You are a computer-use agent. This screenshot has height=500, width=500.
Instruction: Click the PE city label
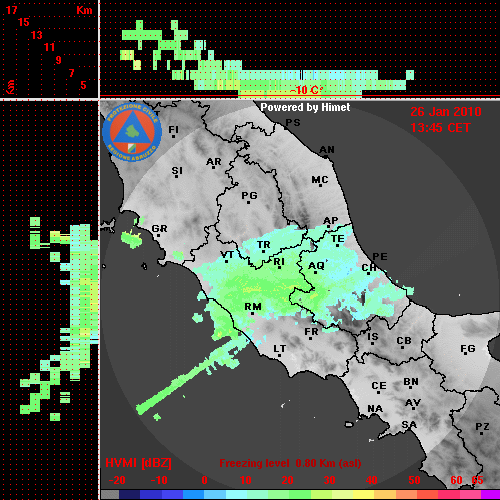(380, 256)
